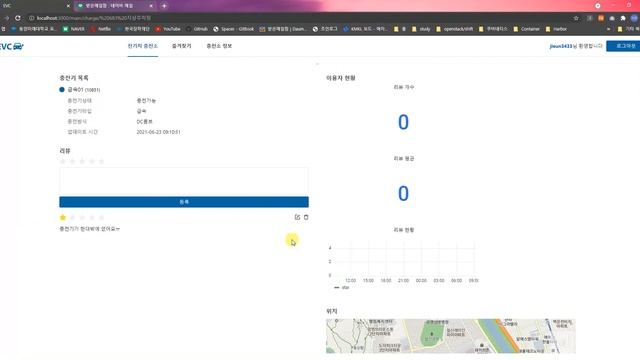Toggle the star series in the chart legend

[x=342, y=288]
